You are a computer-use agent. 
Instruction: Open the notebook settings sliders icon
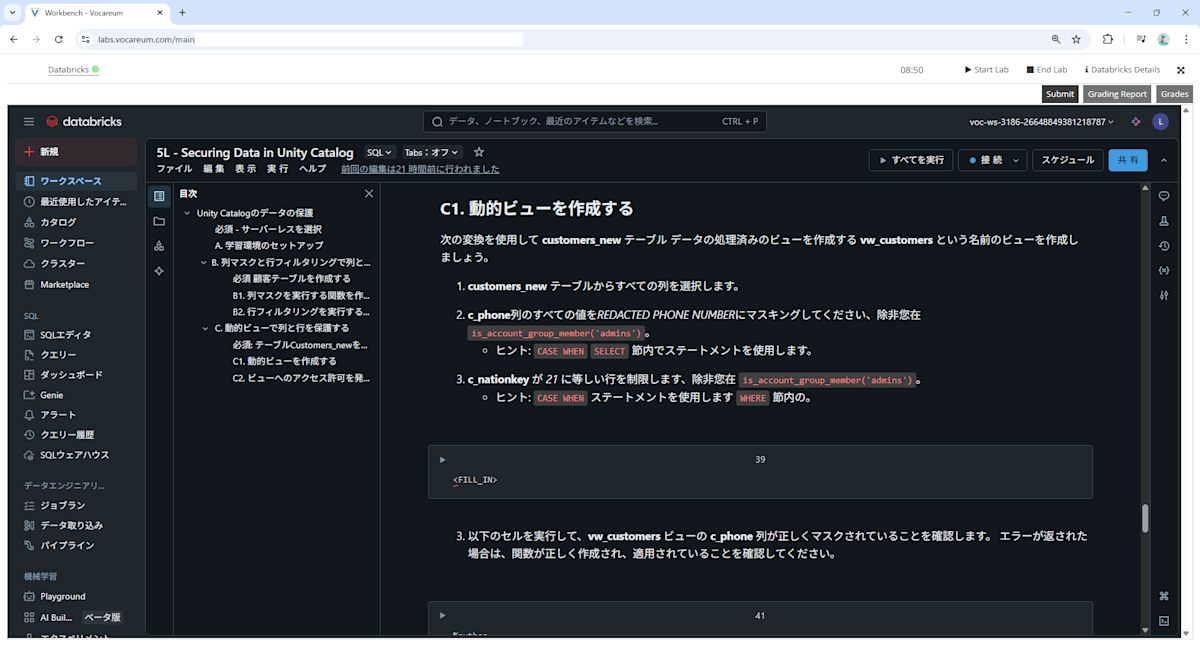1164,296
